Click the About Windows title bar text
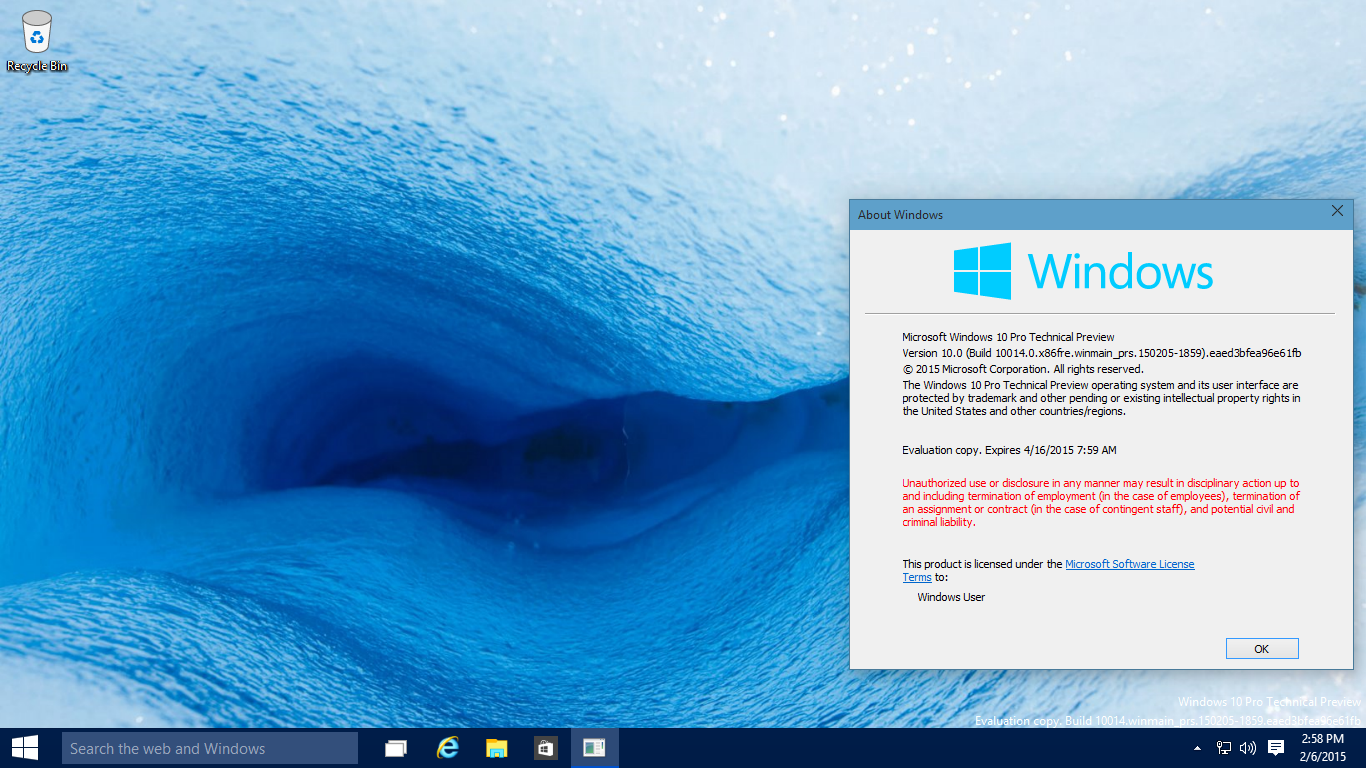The image size is (1366, 768). [899, 214]
